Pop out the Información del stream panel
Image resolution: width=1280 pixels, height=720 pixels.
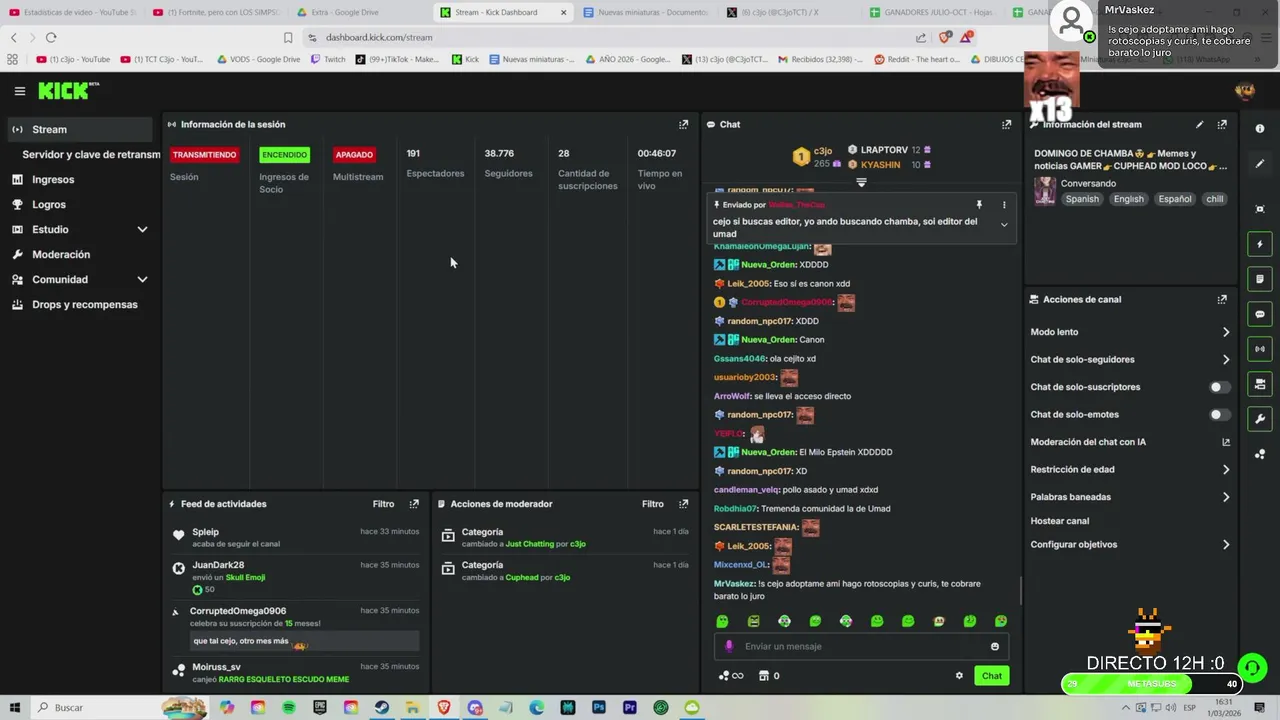[1222, 125]
